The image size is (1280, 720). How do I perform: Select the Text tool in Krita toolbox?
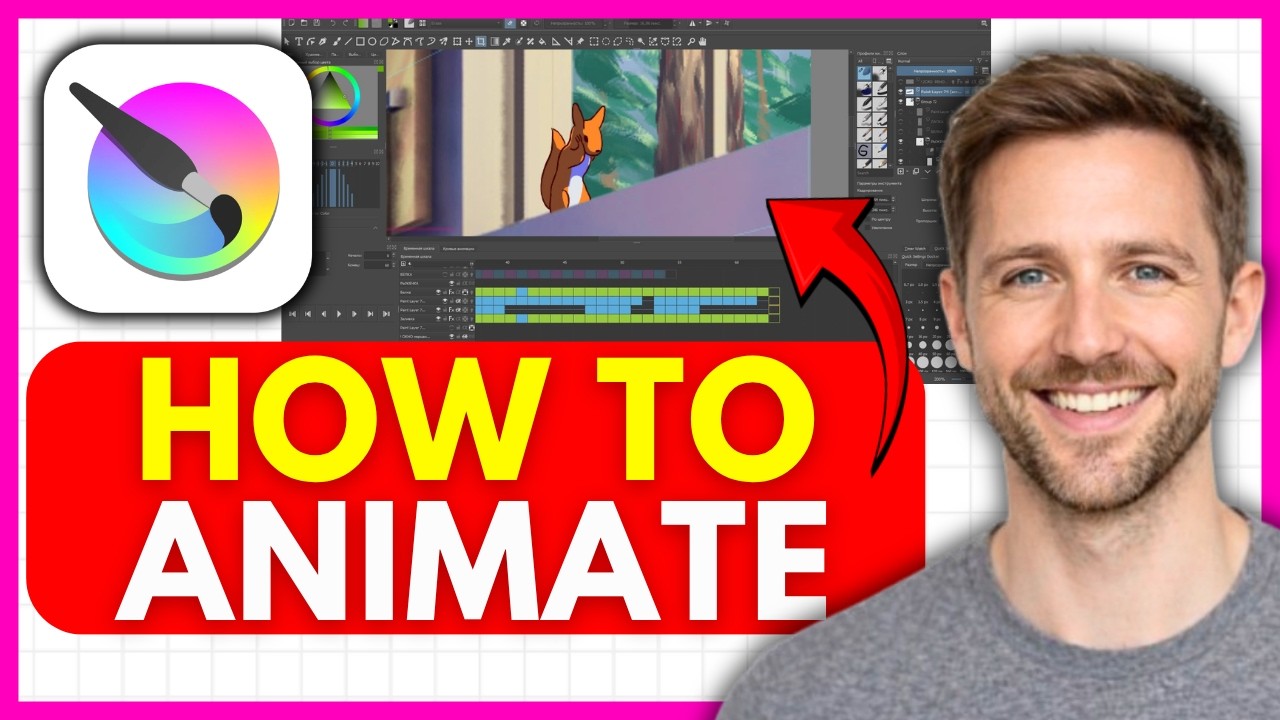tap(299, 42)
